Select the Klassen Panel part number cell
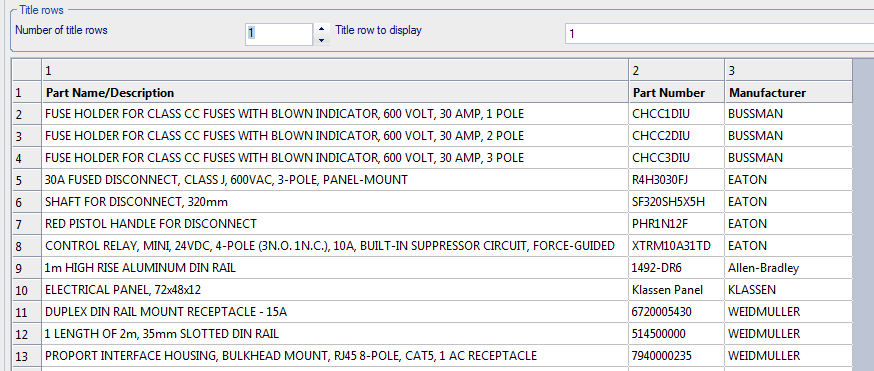The height and width of the screenshot is (371, 874). pos(677,290)
